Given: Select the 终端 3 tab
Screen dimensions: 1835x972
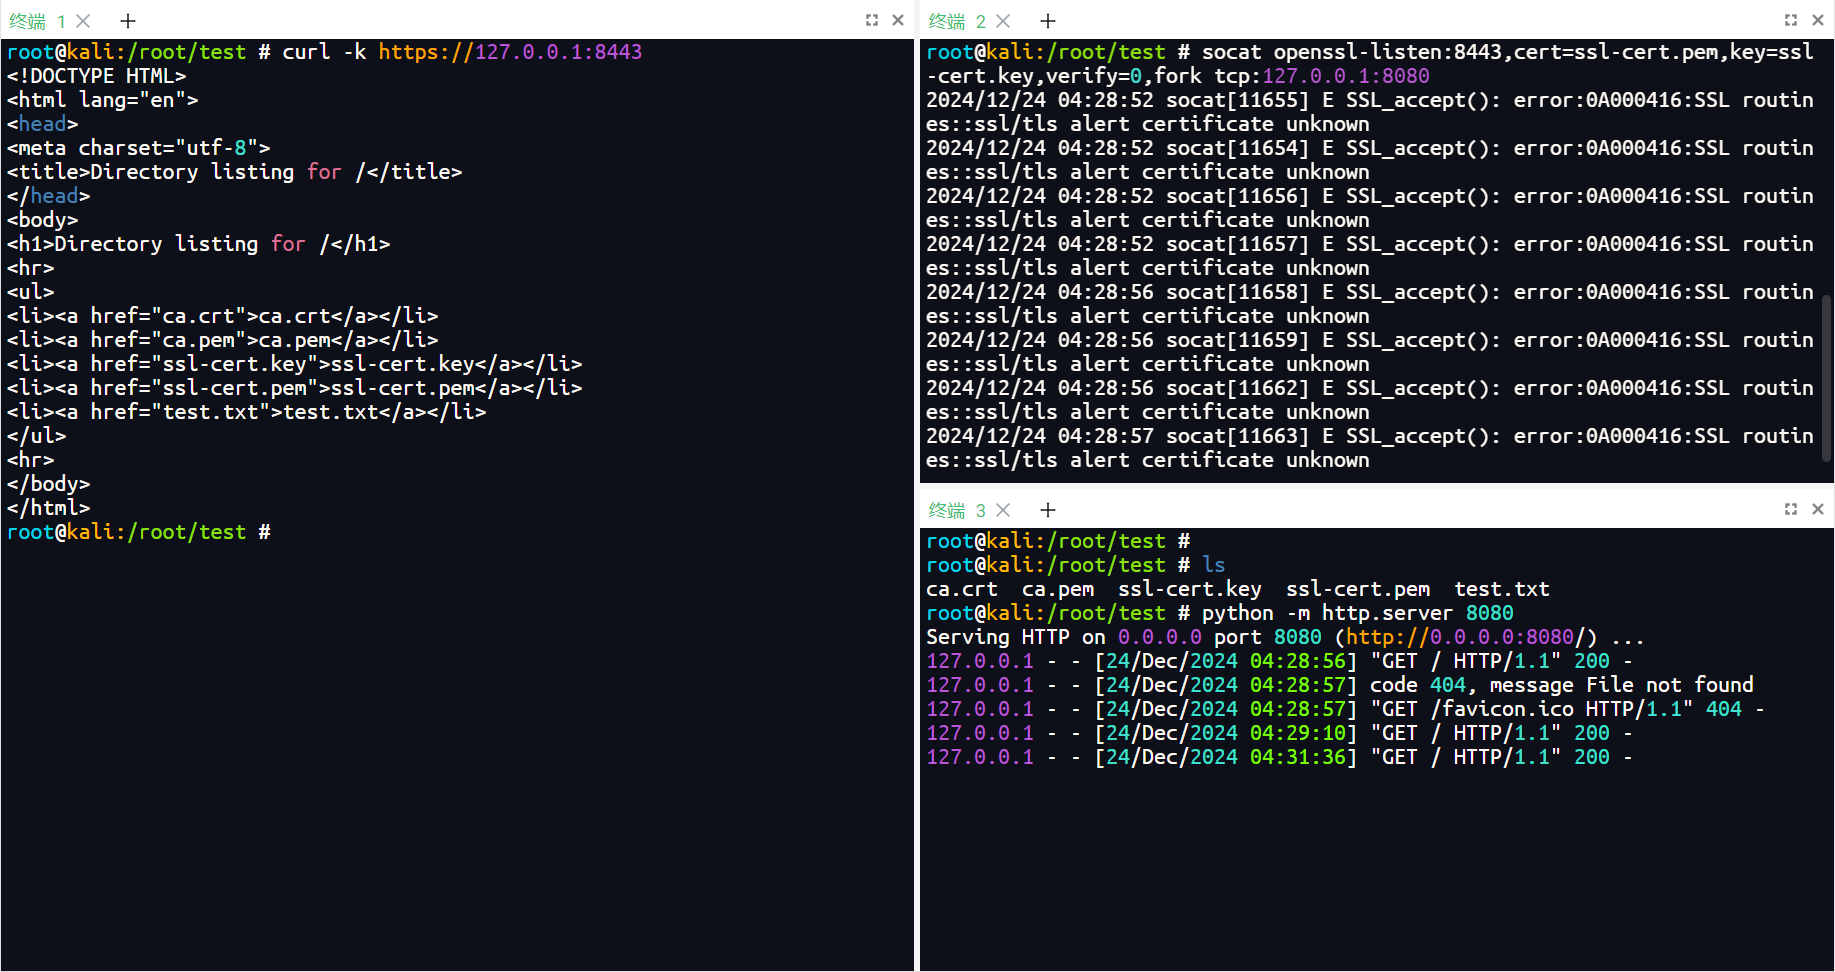Looking at the screenshot, I should 956,510.
